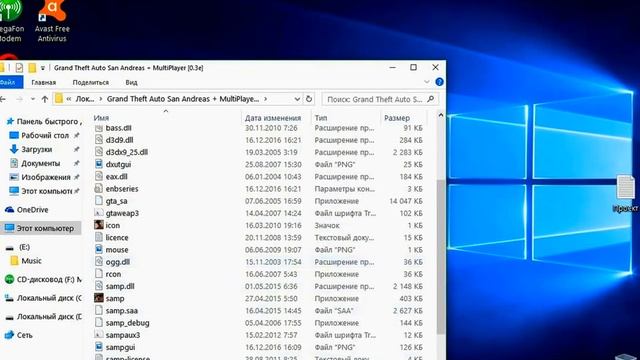
Task: Select the d3d9.dll file
Action: (x=119, y=140)
